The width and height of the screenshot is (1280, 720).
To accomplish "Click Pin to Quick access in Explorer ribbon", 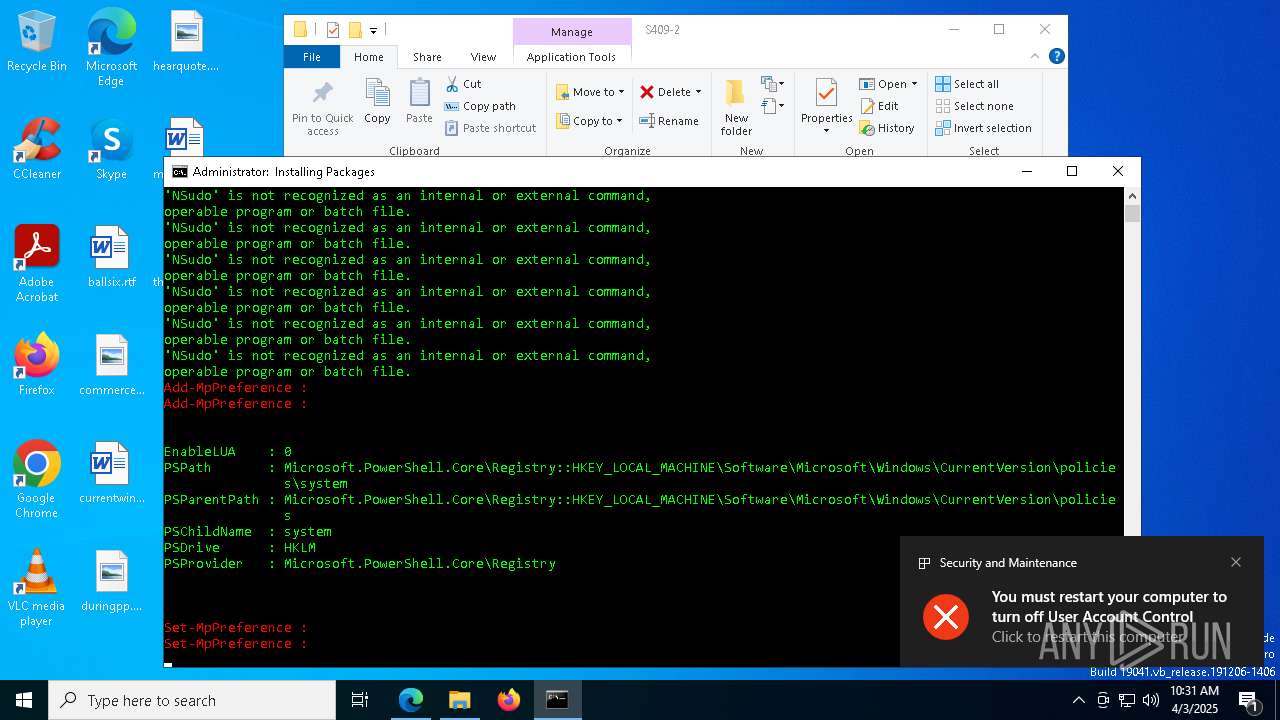I will point(322,108).
